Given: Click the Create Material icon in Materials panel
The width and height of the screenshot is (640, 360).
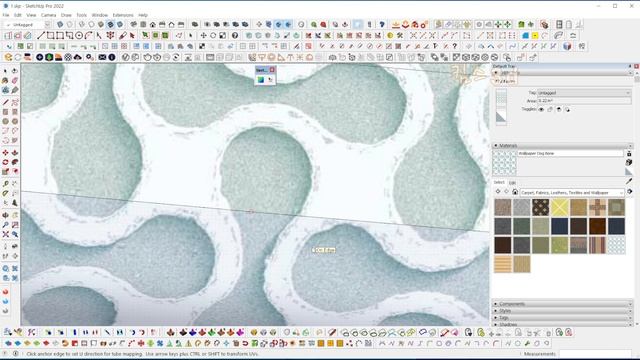Looking at the screenshot, I should point(629,162).
